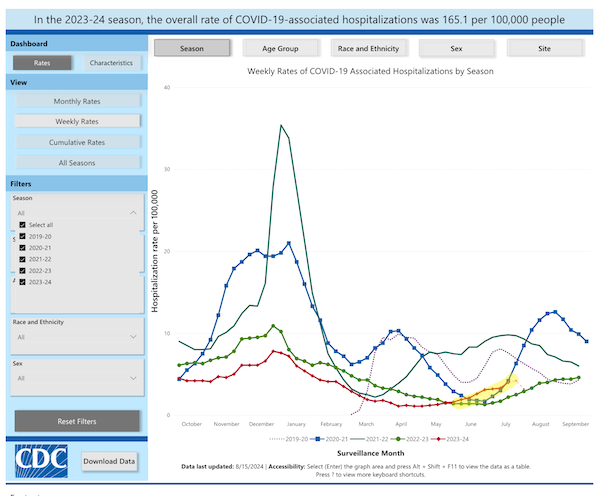Viewport: 600px width, 496px height.
Task: Uncheck the 2023-24 season checkbox
Action: tap(21, 281)
